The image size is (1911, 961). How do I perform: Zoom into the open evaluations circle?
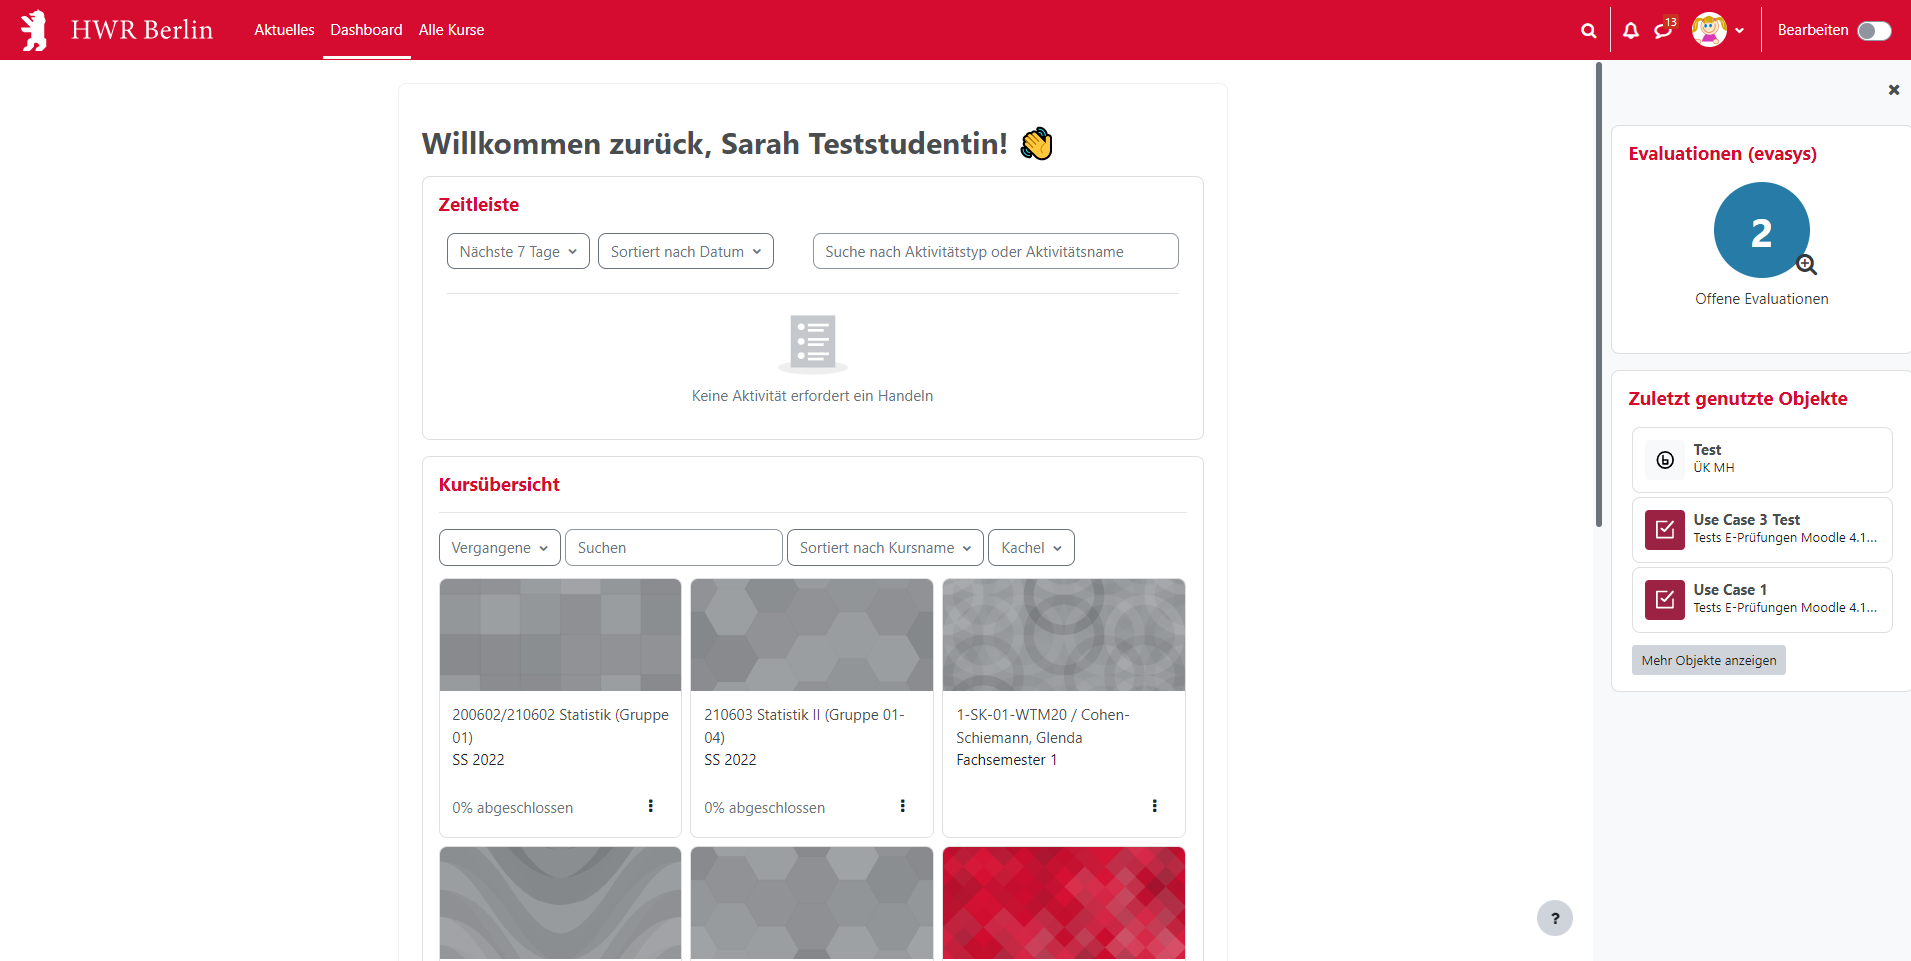tap(1761, 230)
